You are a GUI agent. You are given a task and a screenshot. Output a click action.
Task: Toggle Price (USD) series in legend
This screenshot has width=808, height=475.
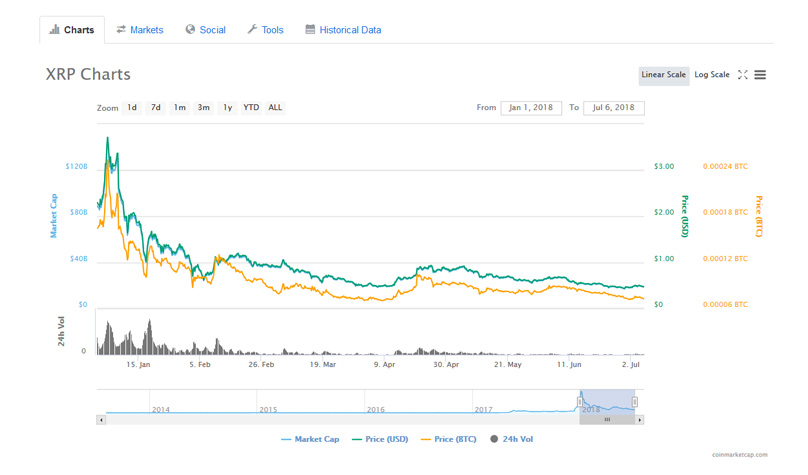coord(380,439)
